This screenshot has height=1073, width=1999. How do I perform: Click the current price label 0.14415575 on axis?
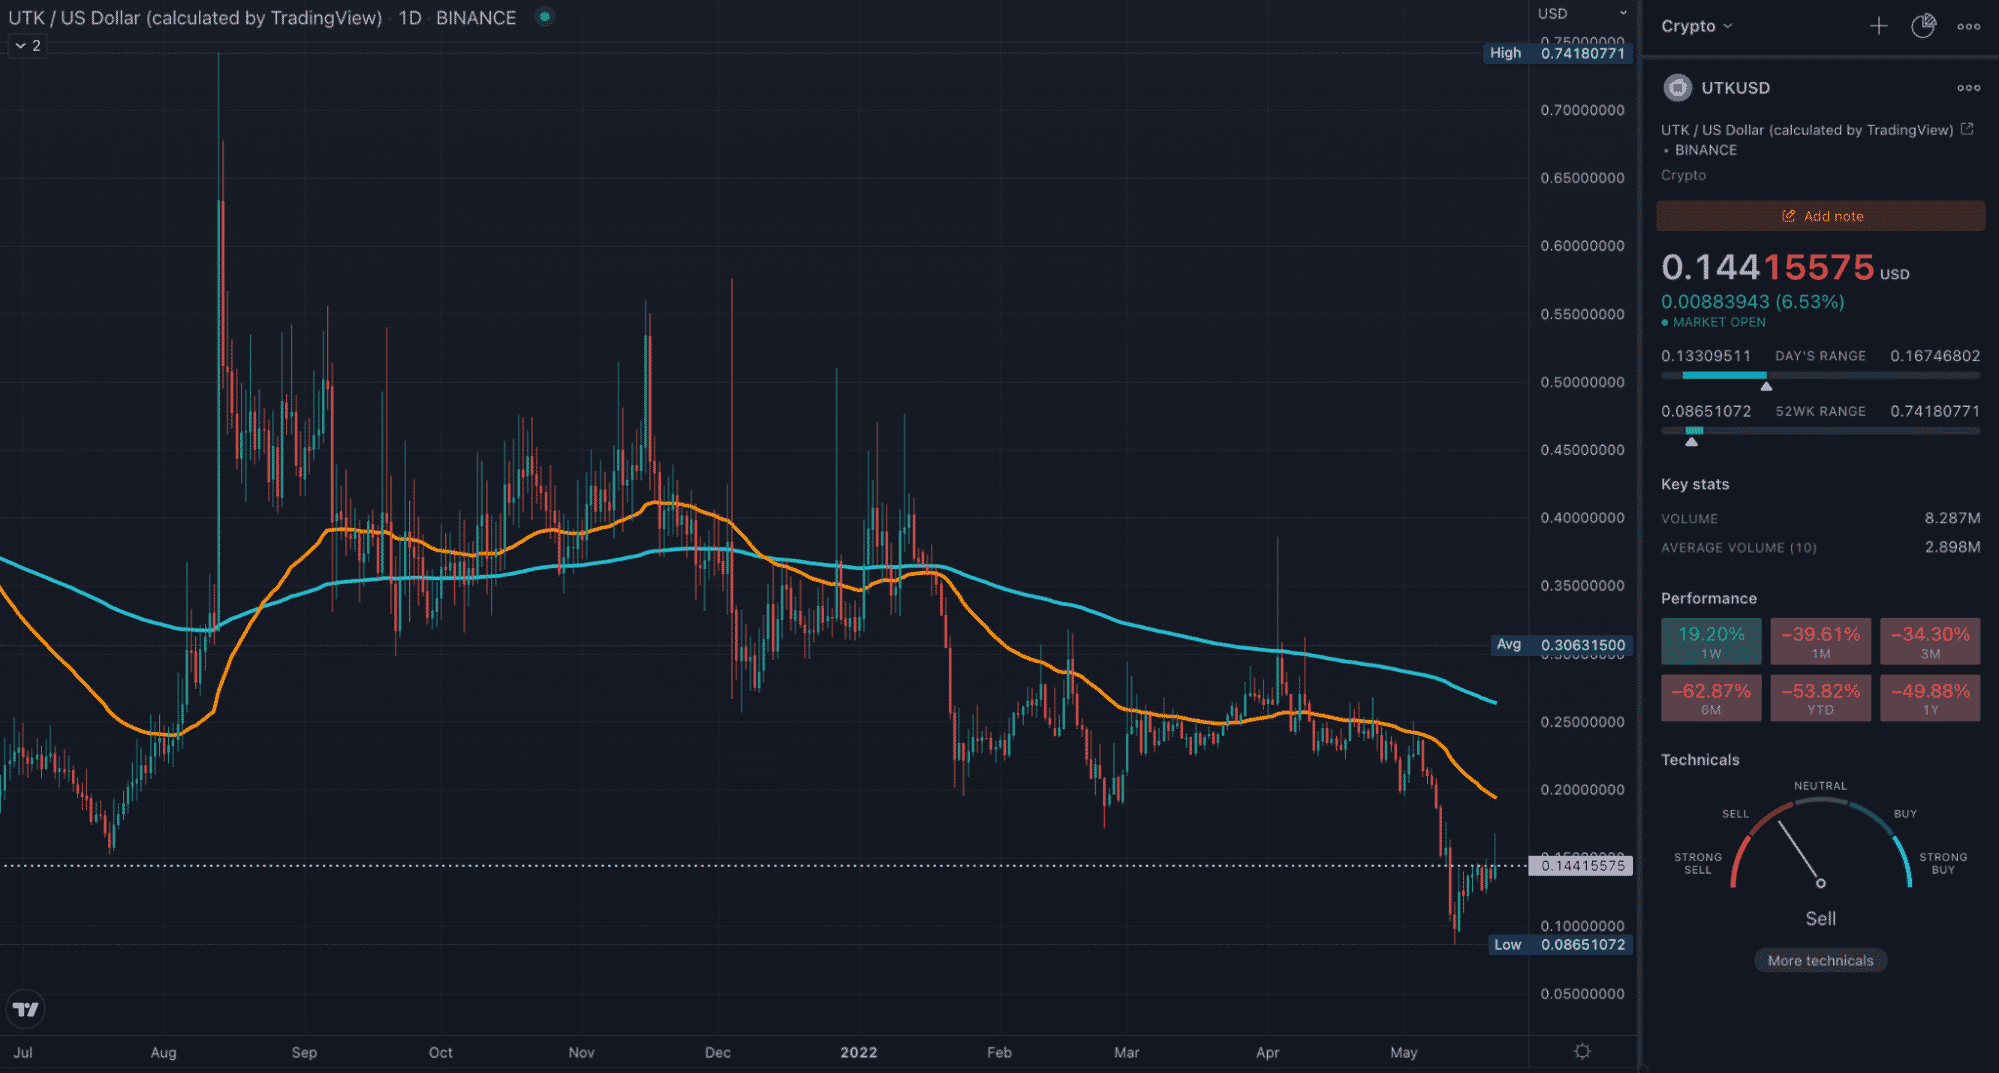coord(1582,866)
